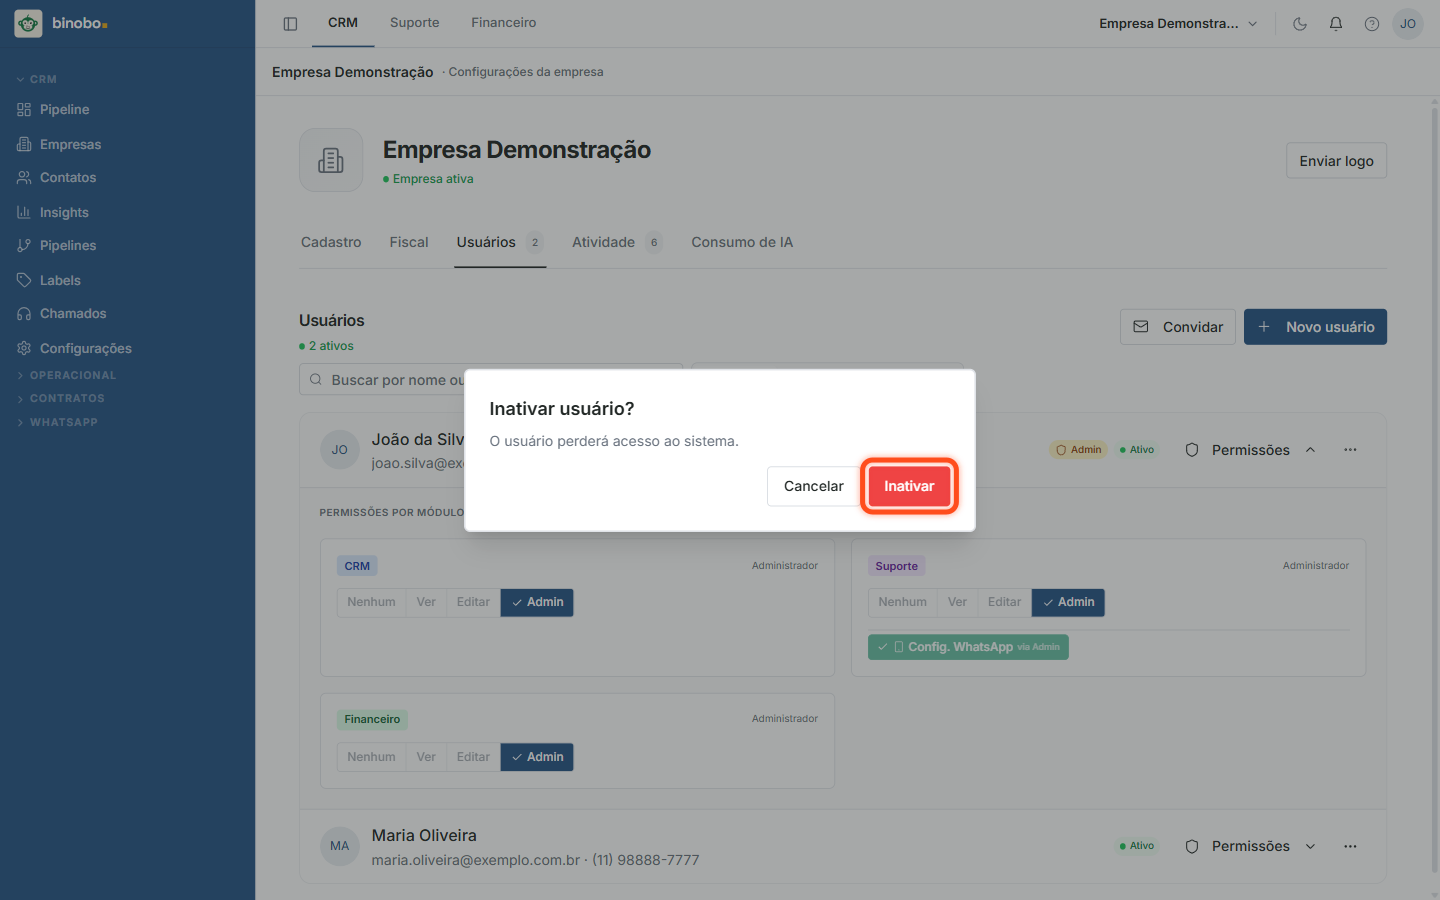Collapse João da Silva's Permissões panel
This screenshot has width=1440, height=900.
(1250, 450)
